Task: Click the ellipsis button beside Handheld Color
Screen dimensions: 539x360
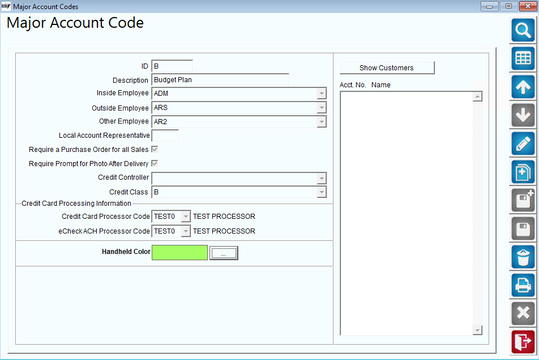Action: click(223, 253)
